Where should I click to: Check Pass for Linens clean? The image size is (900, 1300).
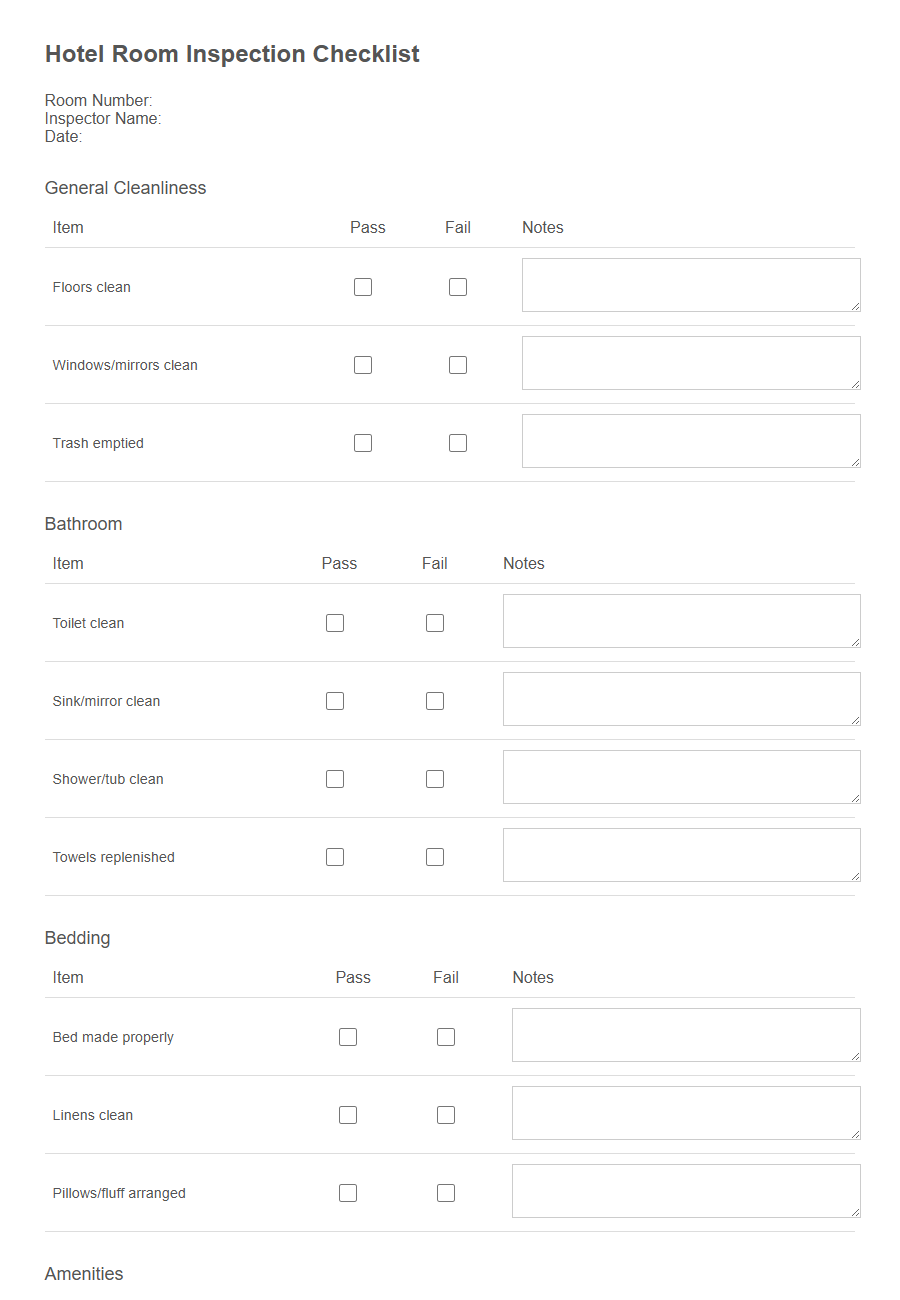tap(347, 1114)
